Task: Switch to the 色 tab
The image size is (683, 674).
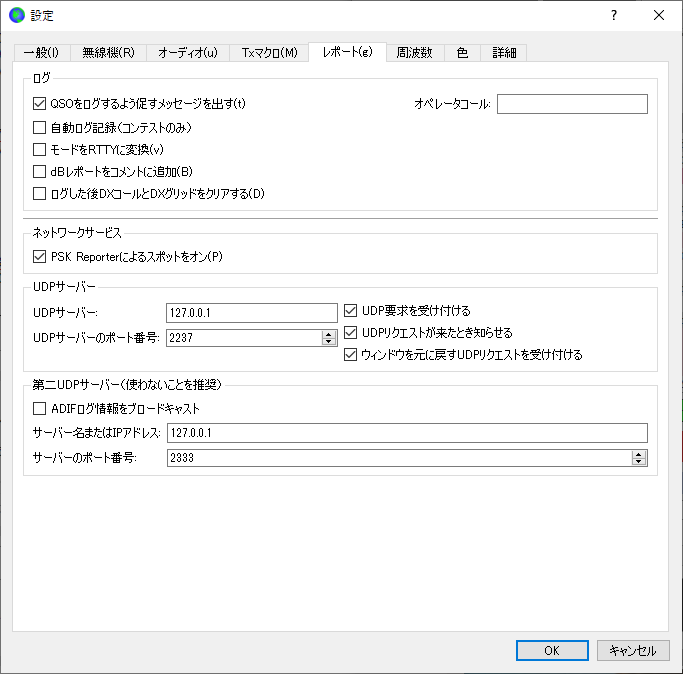Action: [462, 53]
